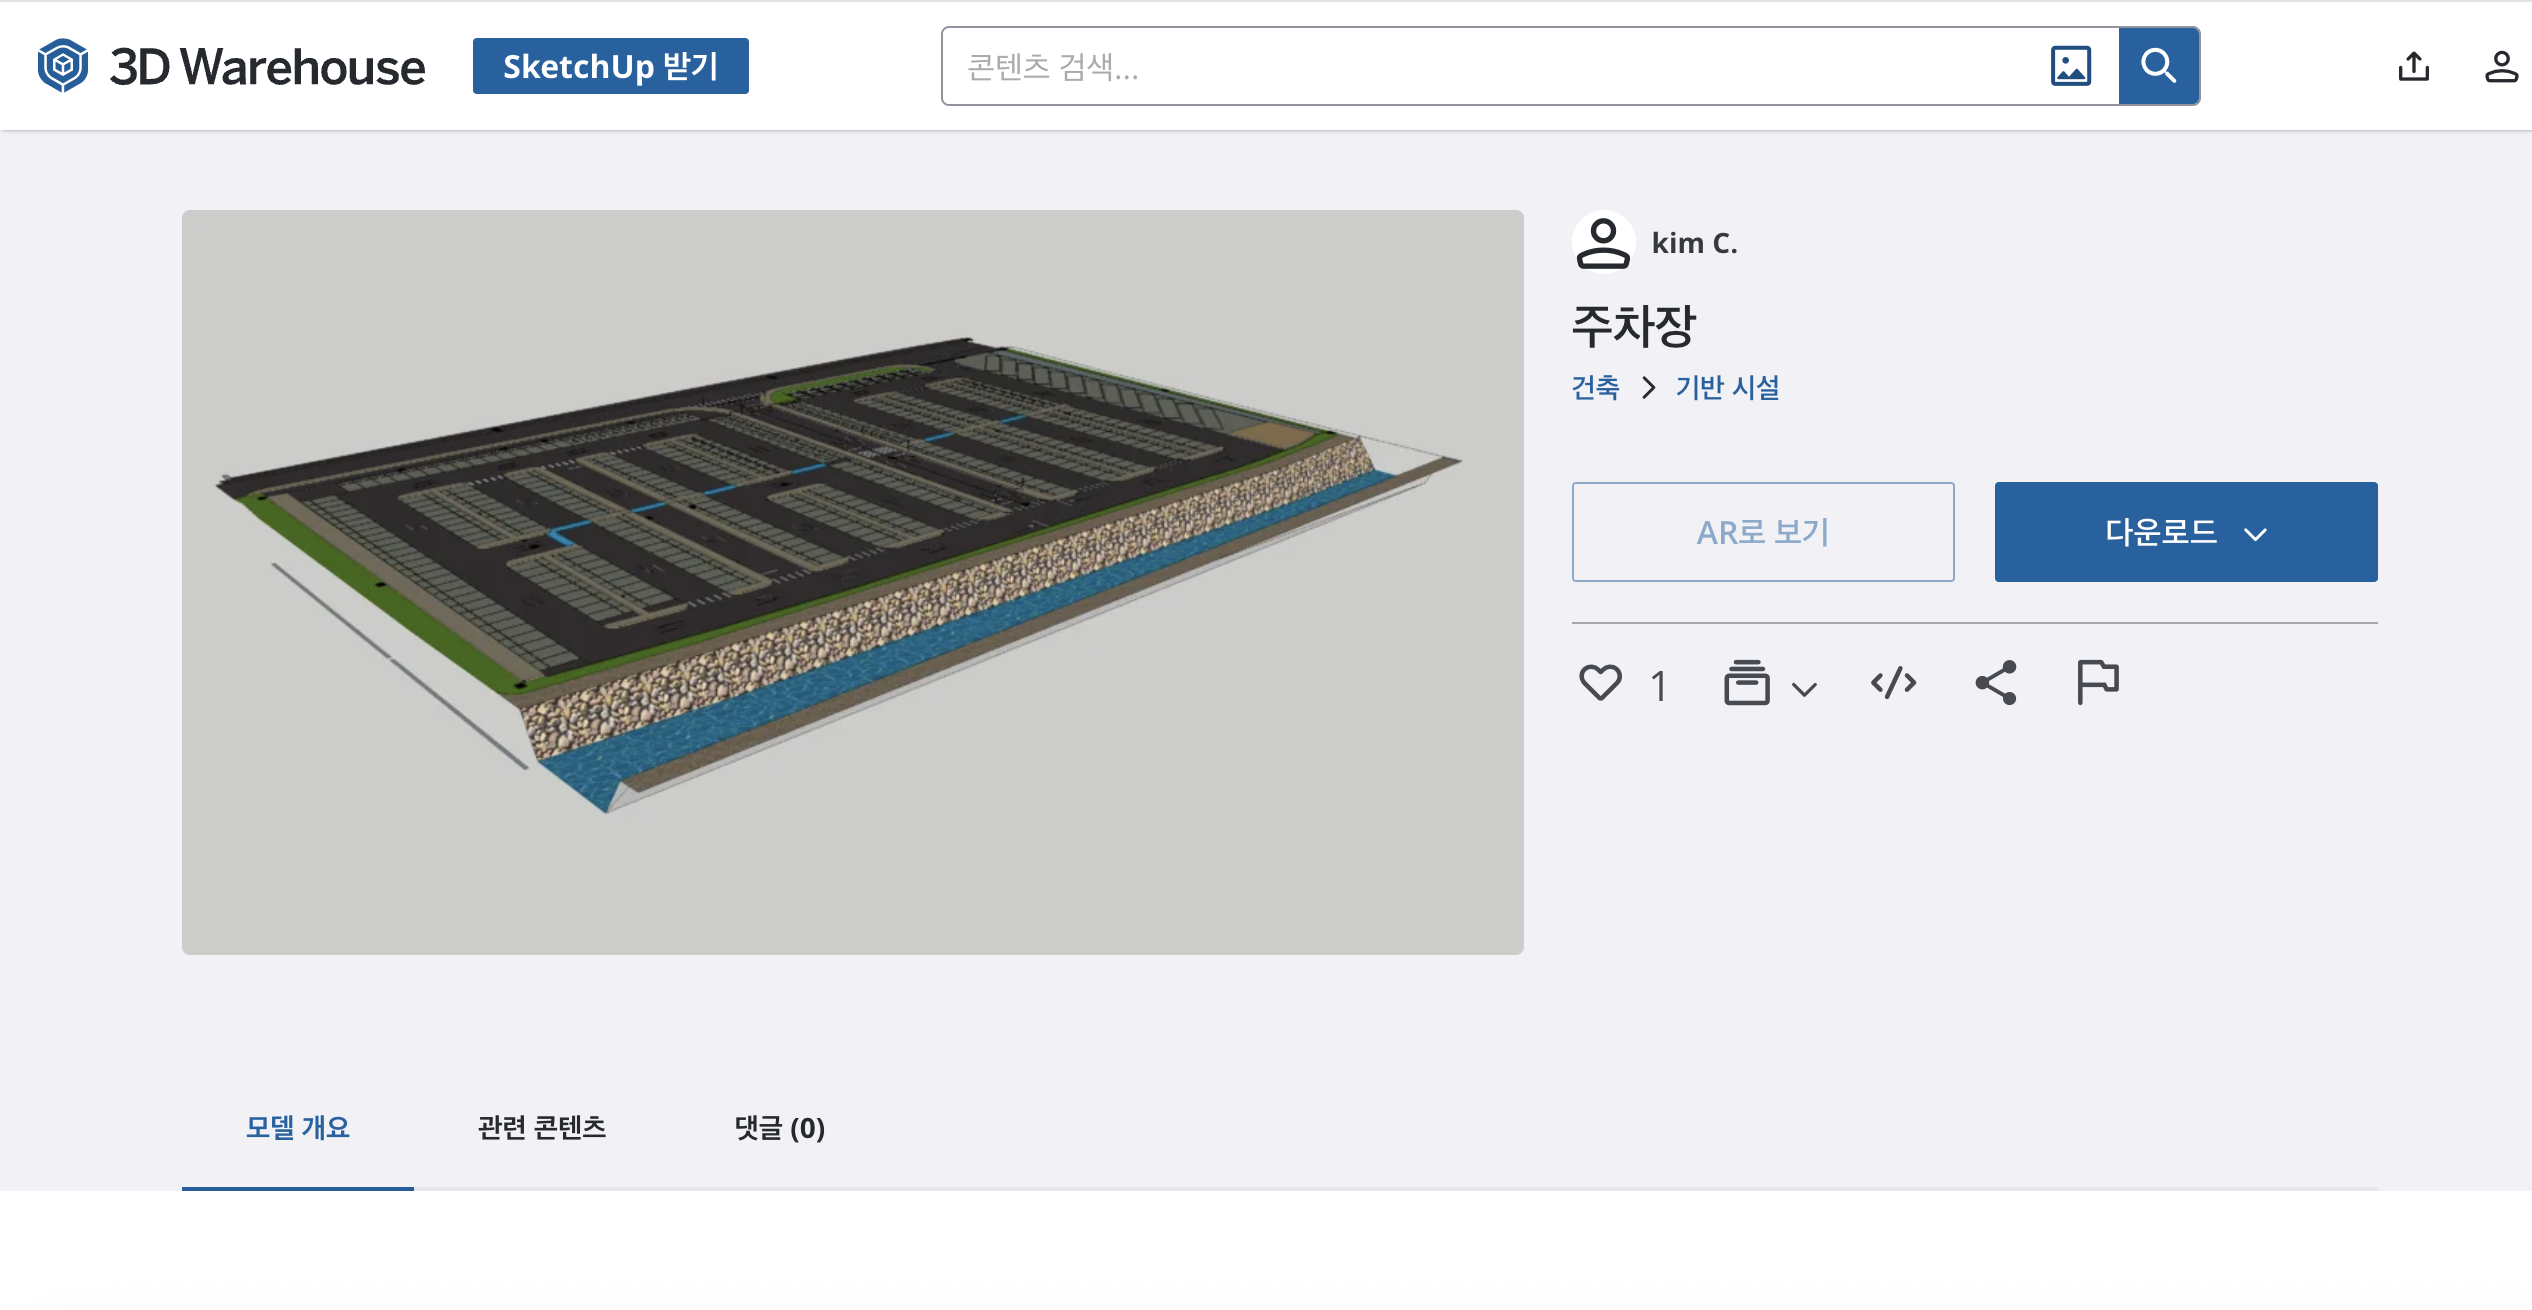Toggle the heart like button
The image size is (2532, 1310).
(x=1600, y=683)
